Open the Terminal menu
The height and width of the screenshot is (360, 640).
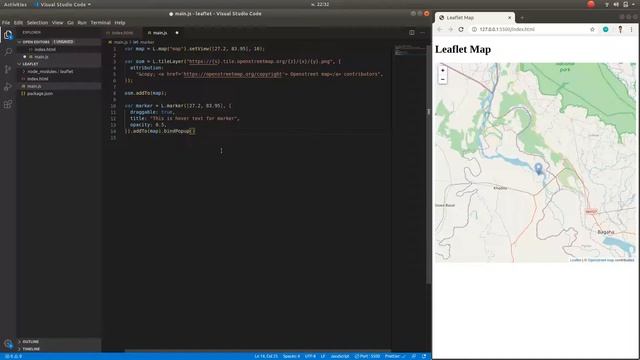(x=100, y=22)
